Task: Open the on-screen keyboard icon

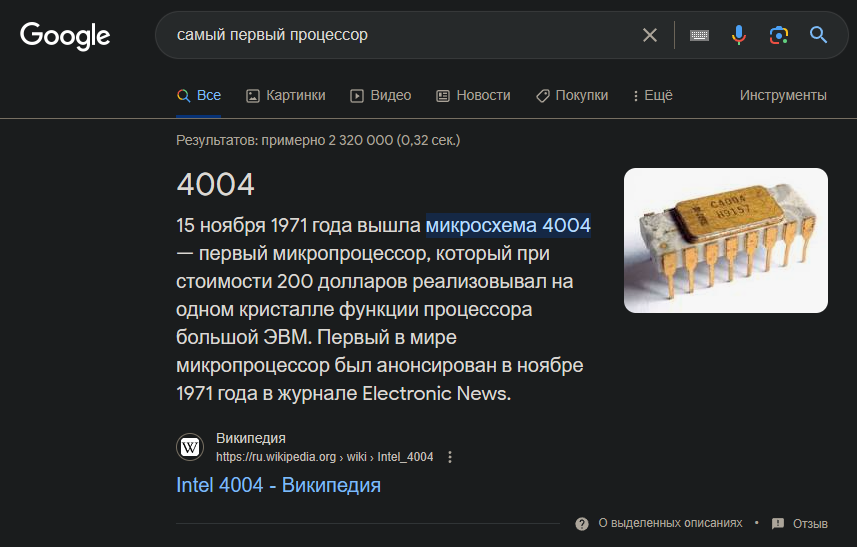Action: coord(699,36)
